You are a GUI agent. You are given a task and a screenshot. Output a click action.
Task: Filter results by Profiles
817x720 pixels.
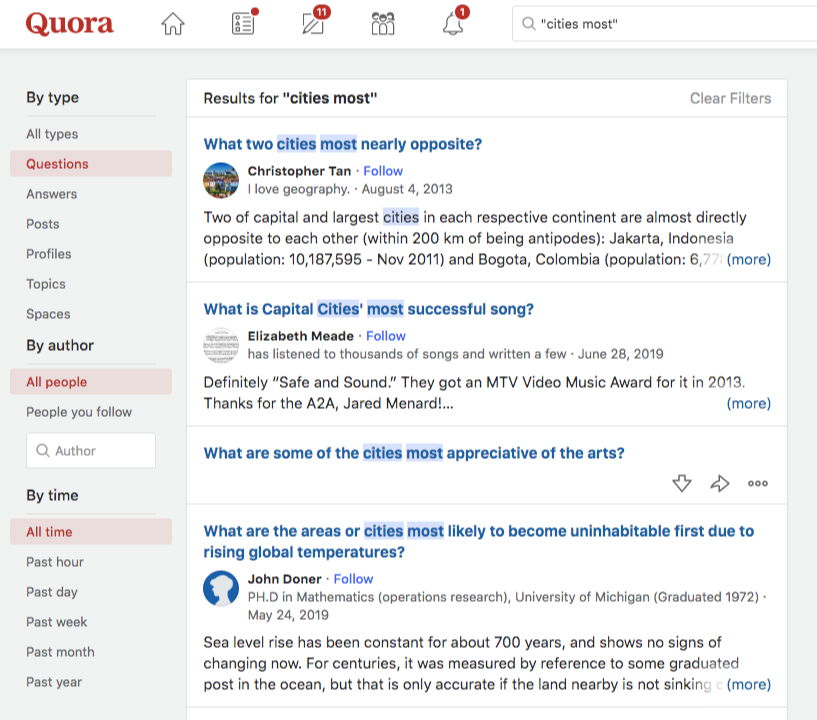pyautogui.click(x=49, y=254)
